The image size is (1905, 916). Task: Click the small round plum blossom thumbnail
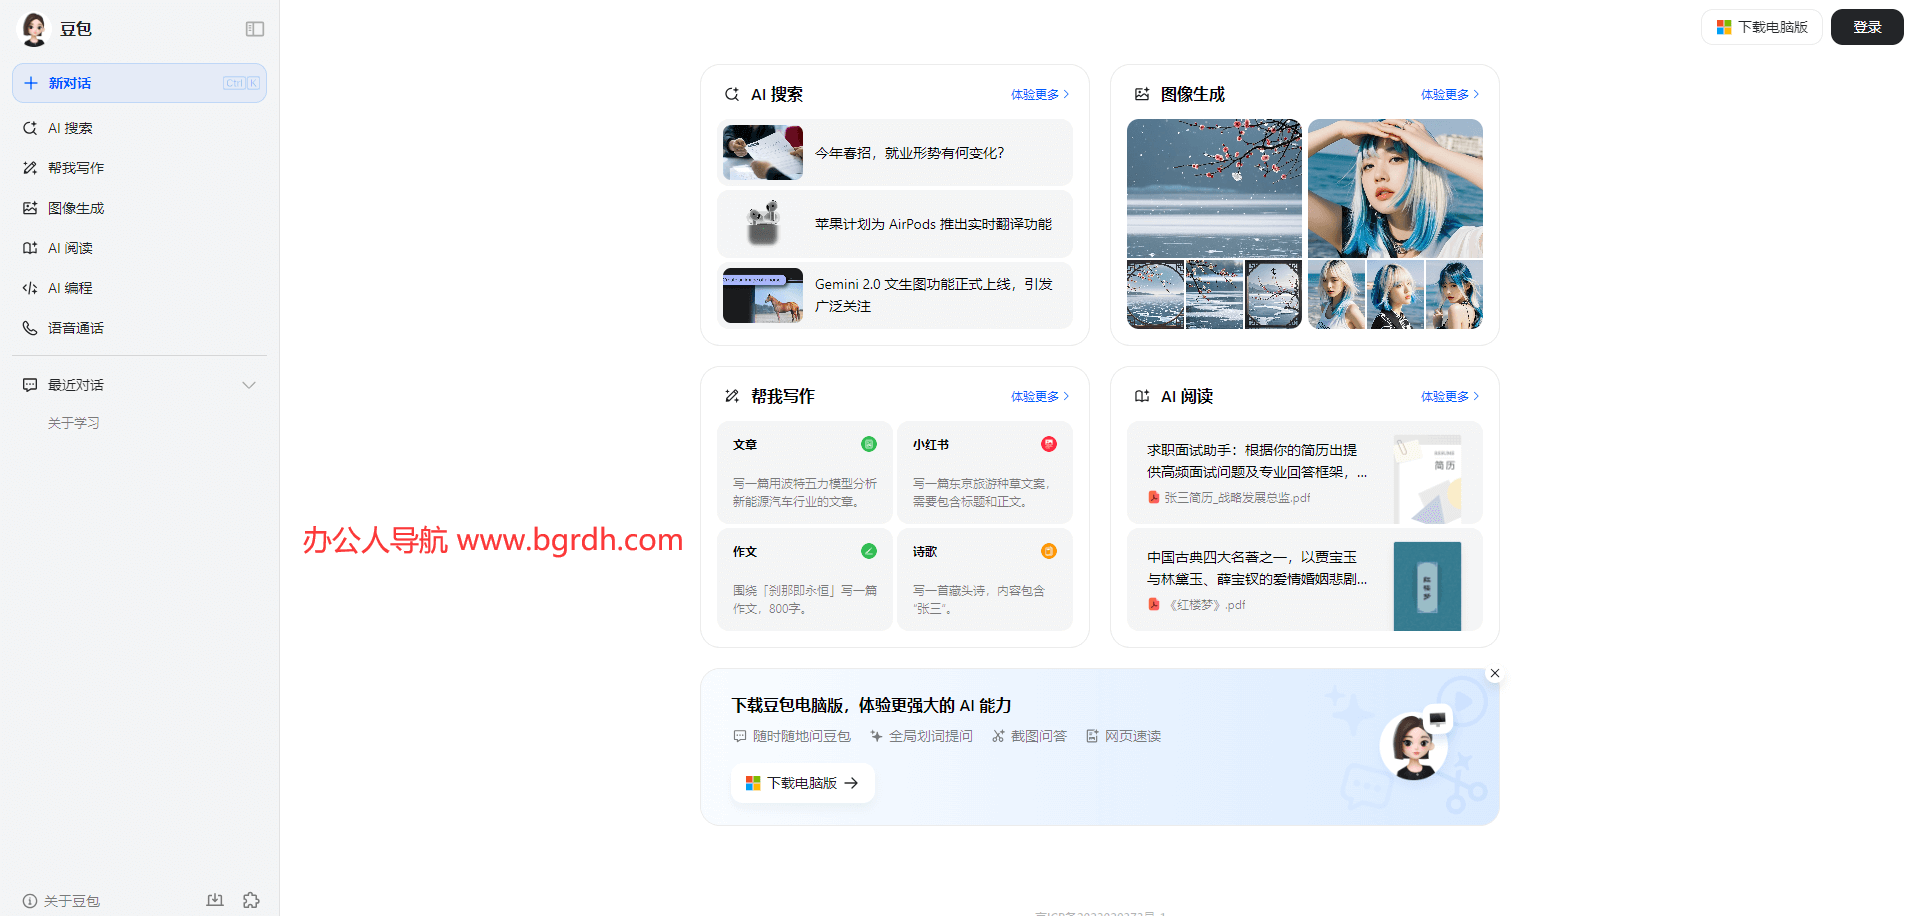point(1155,295)
